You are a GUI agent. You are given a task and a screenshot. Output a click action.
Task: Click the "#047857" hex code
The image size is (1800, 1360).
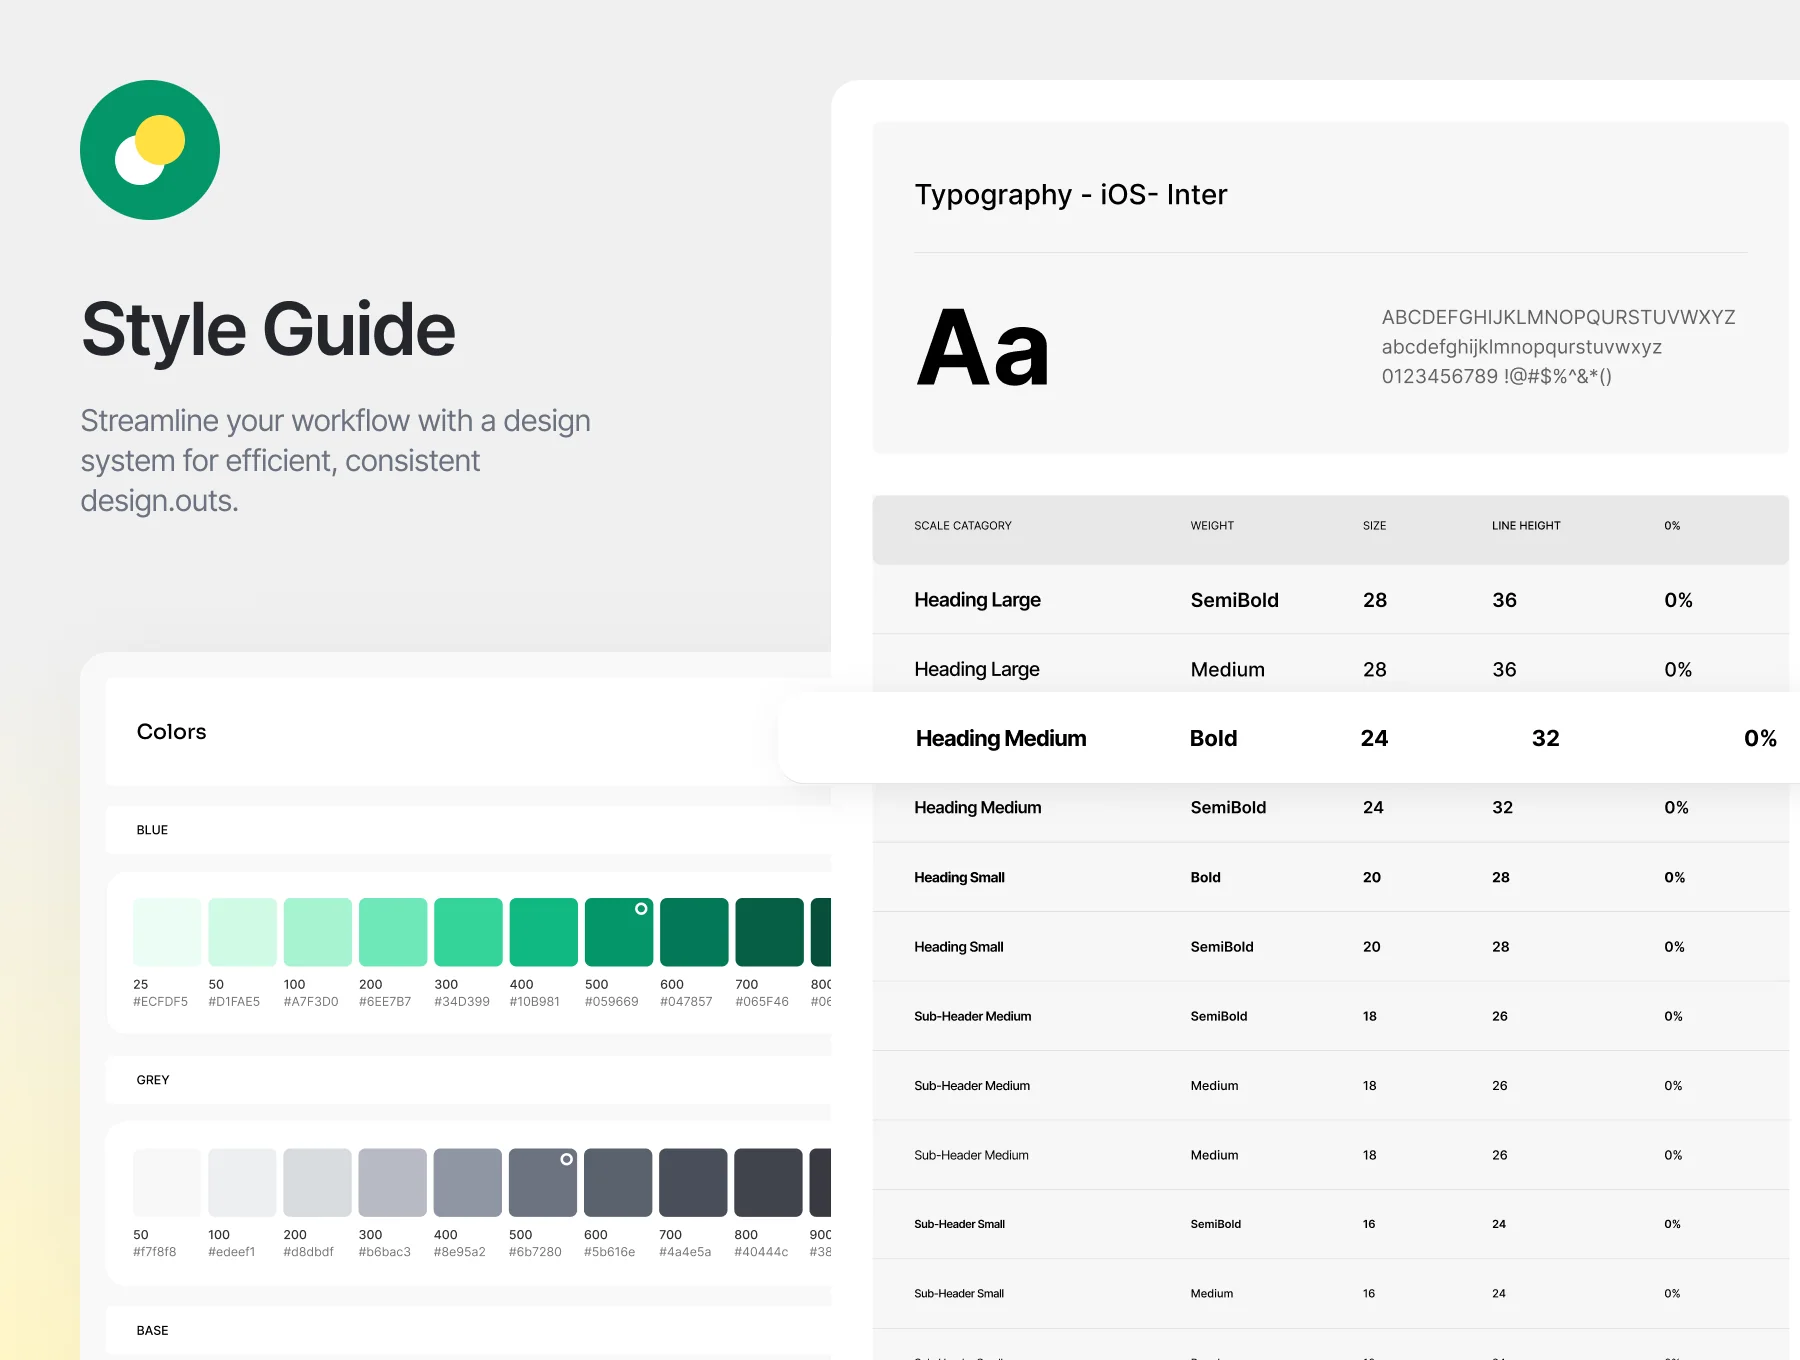coord(686,1002)
